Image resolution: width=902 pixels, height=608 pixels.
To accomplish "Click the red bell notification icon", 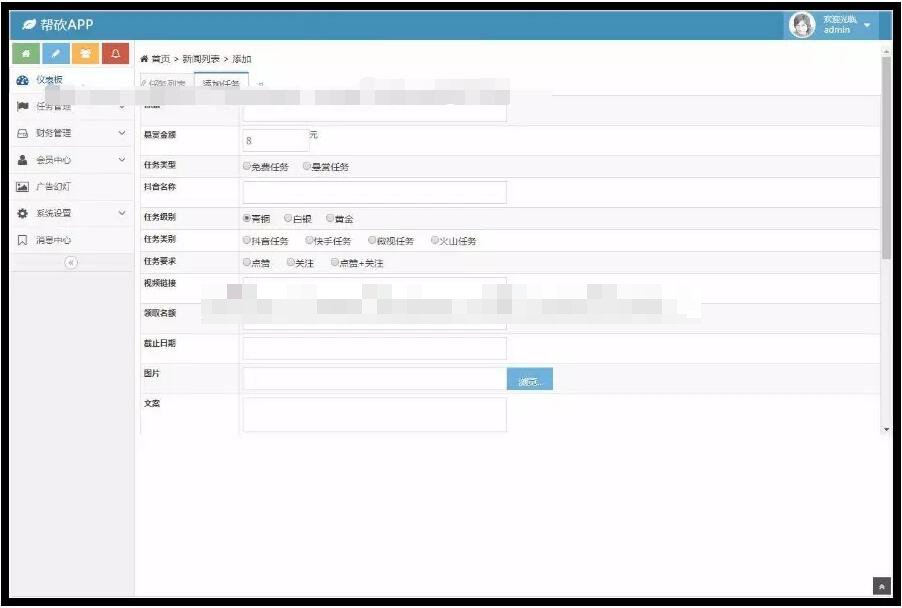I will [x=116, y=53].
